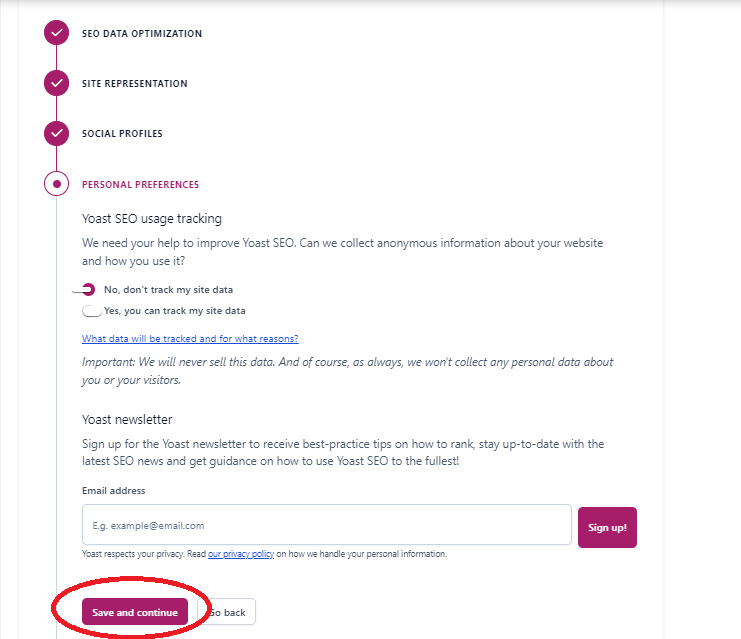Go back to the previous step
741x639 pixels.
click(x=229, y=612)
